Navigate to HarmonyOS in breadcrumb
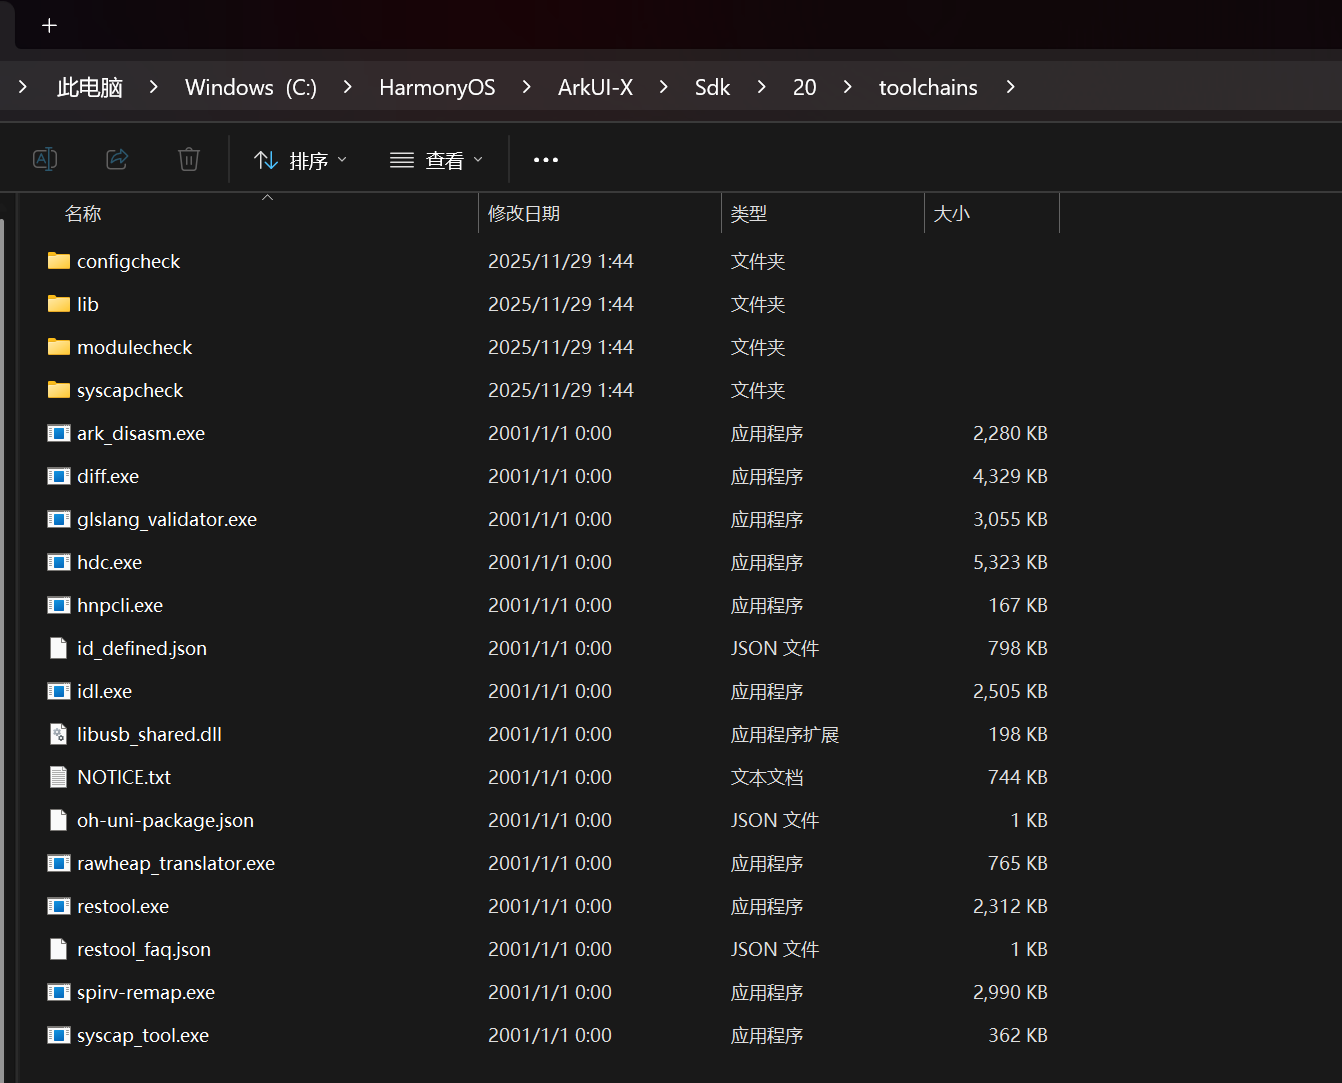This screenshot has width=1342, height=1083. pyautogui.click(x=437, y=88)
